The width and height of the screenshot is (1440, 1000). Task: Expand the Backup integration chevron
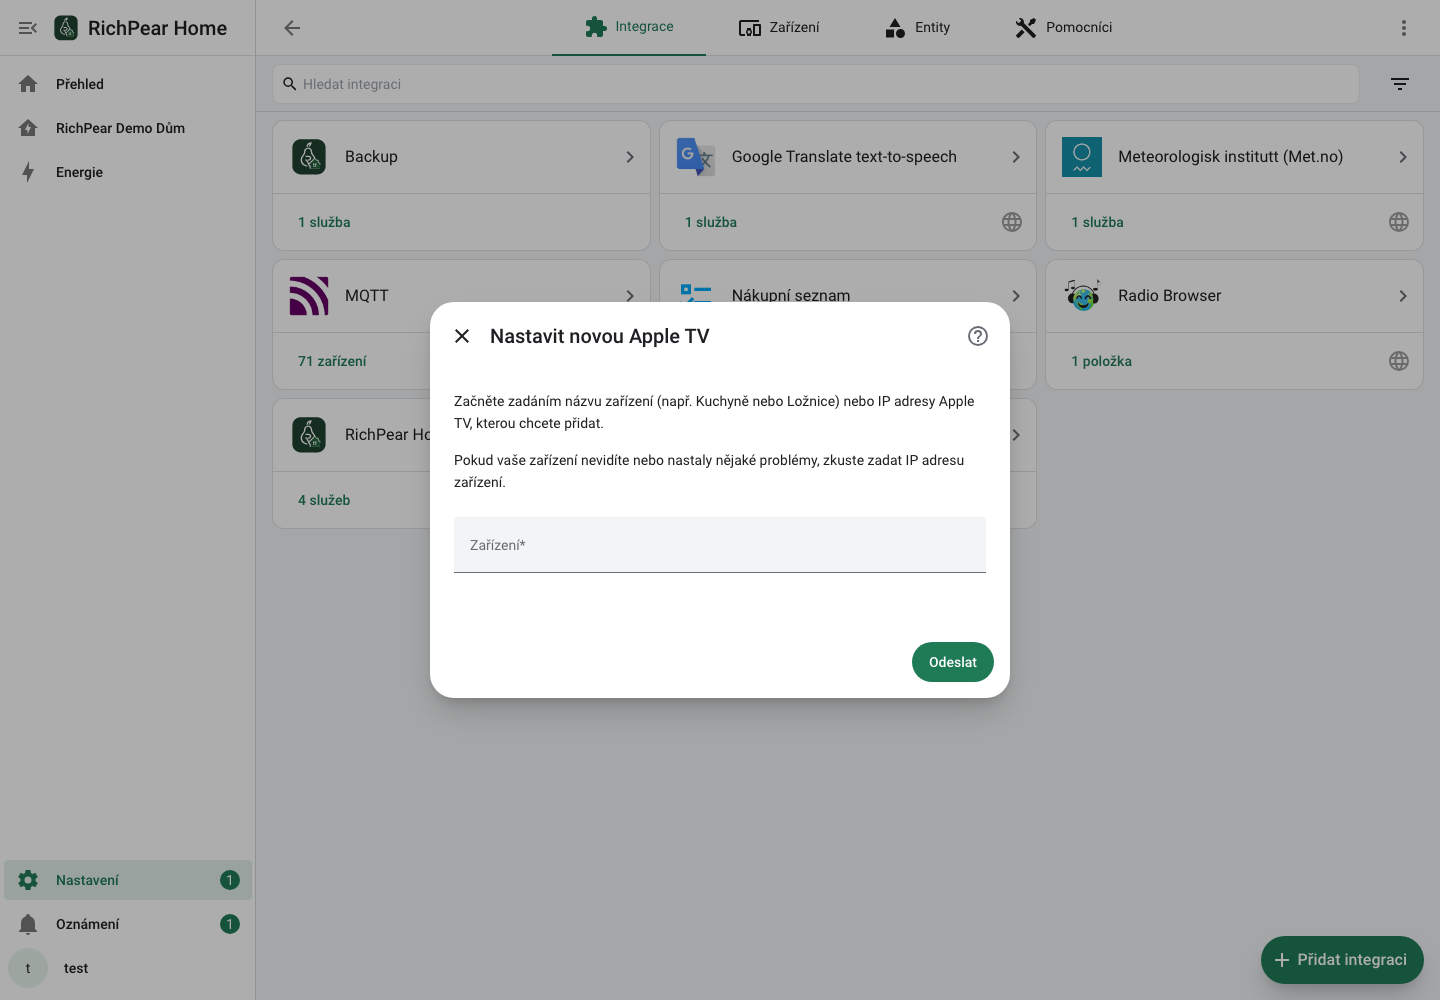[630, 157]
